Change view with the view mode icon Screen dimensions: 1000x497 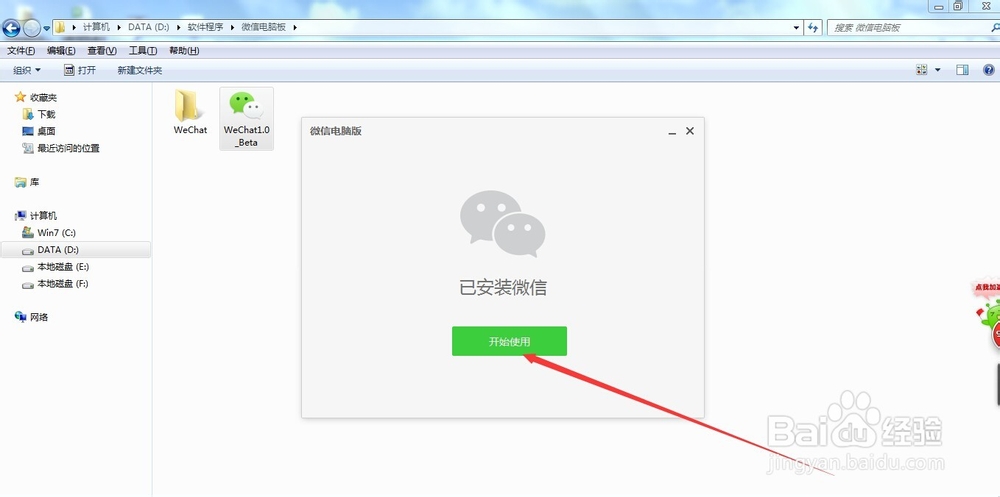[x=922, y=70]
